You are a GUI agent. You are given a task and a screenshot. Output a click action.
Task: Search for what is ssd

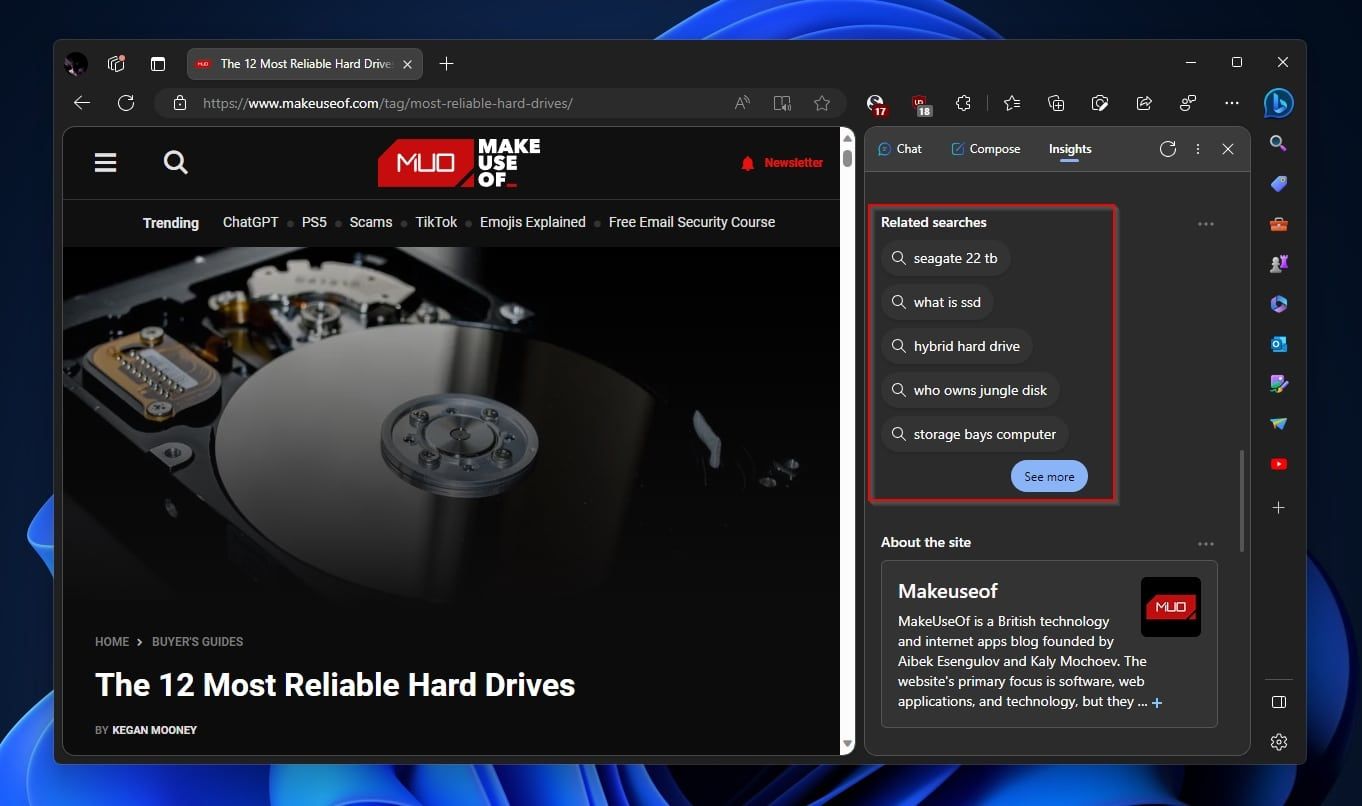937,302
